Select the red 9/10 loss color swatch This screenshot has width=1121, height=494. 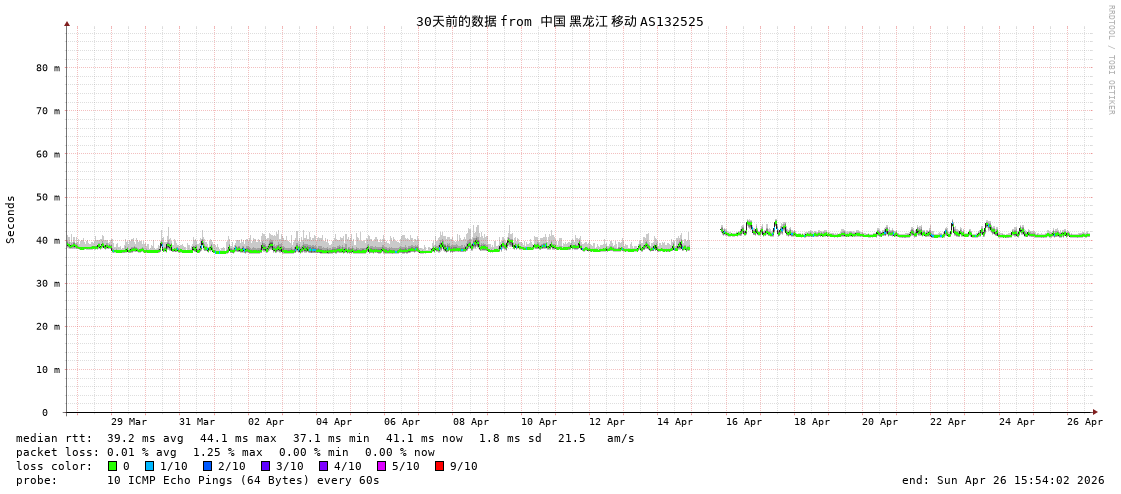(439, 466)
